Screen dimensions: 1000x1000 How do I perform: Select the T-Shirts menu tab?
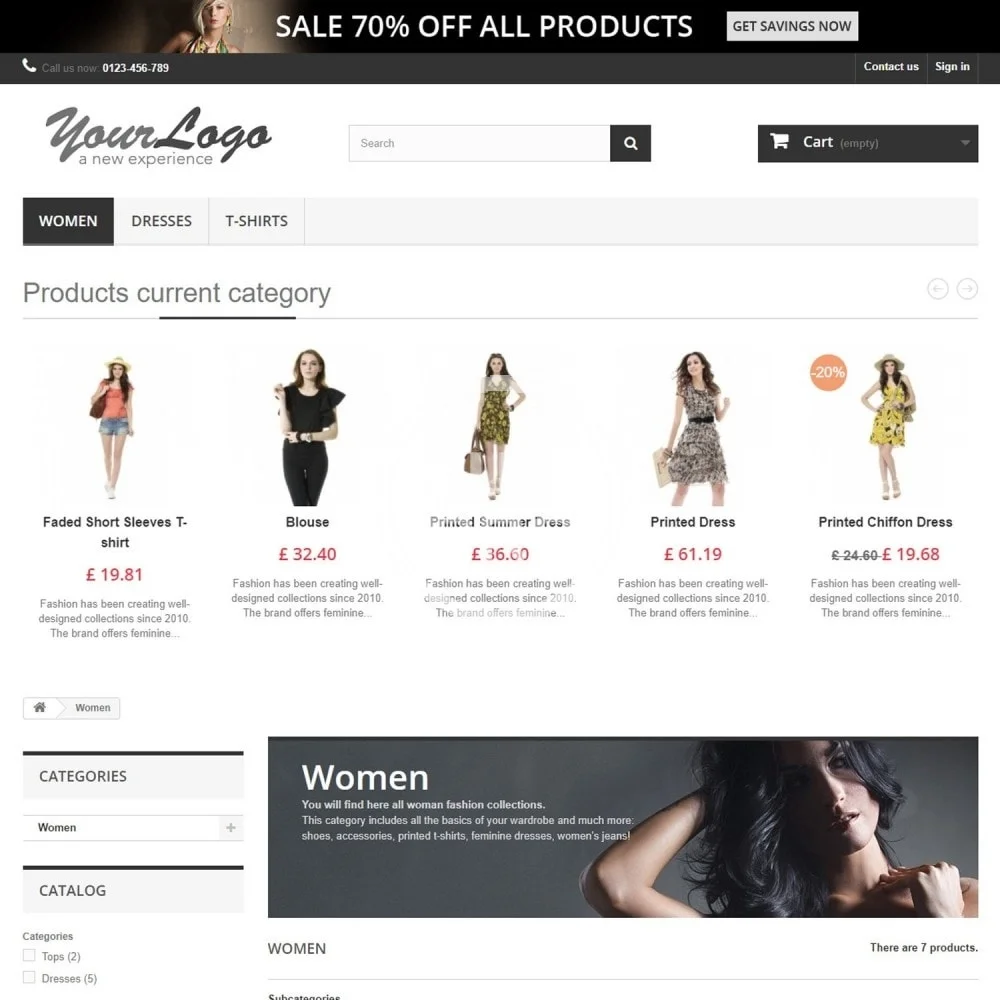click(x=256, y=221)
